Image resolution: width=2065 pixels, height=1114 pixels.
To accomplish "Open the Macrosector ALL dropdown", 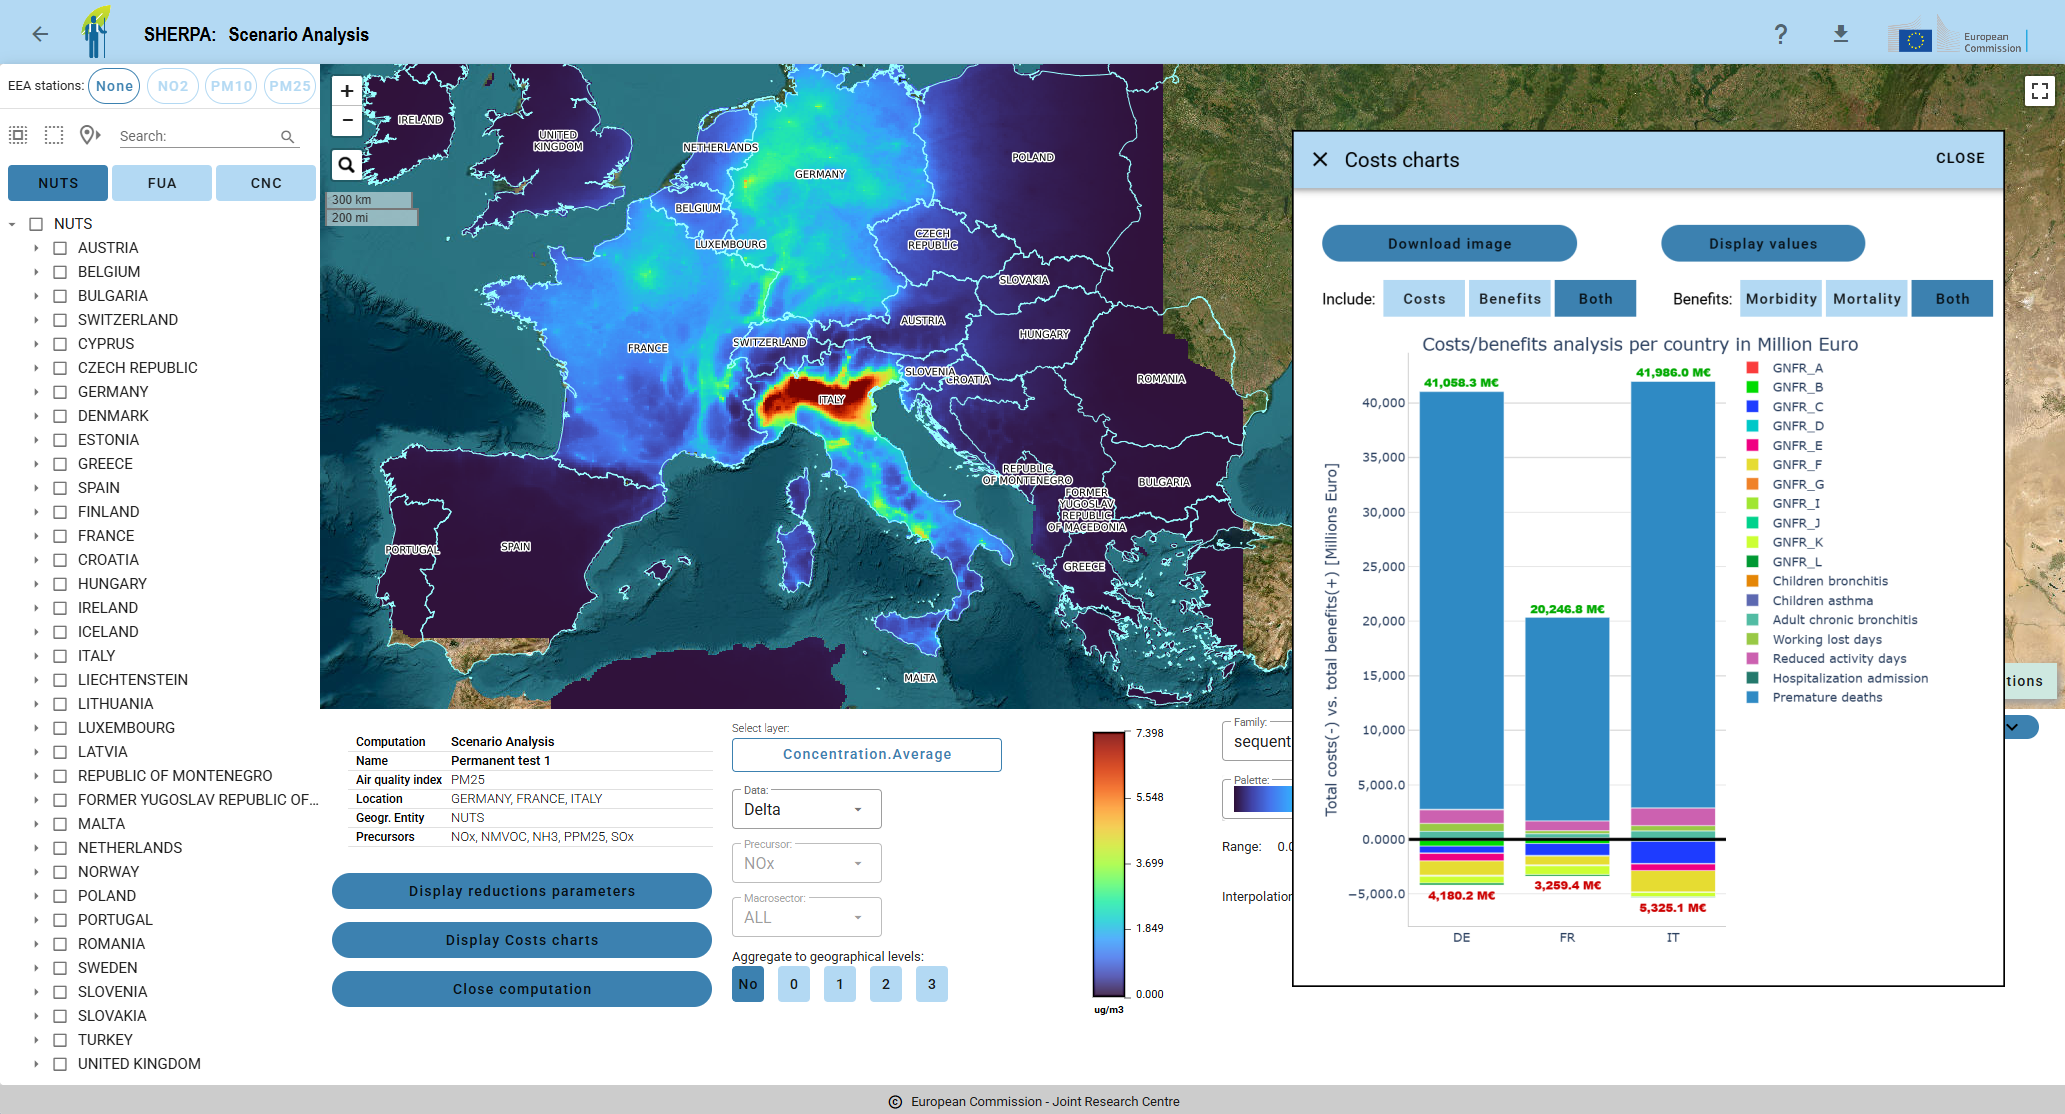I will (x=806, y=917).
